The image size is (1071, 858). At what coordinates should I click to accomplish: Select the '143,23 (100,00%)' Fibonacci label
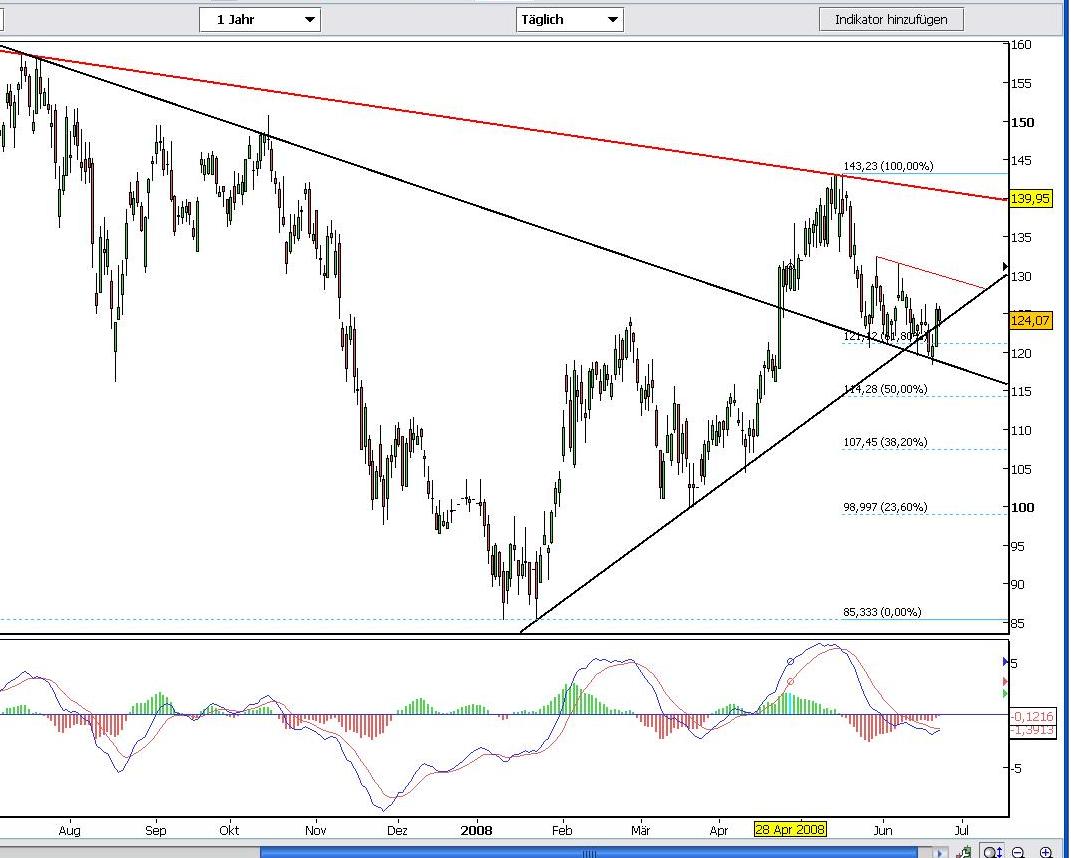click(888, 166)
